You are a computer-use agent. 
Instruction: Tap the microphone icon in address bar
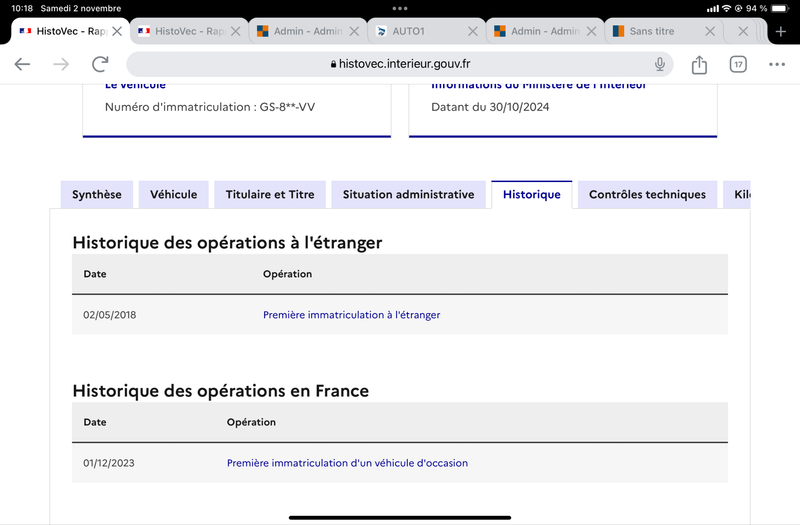(x=660, y=64)
